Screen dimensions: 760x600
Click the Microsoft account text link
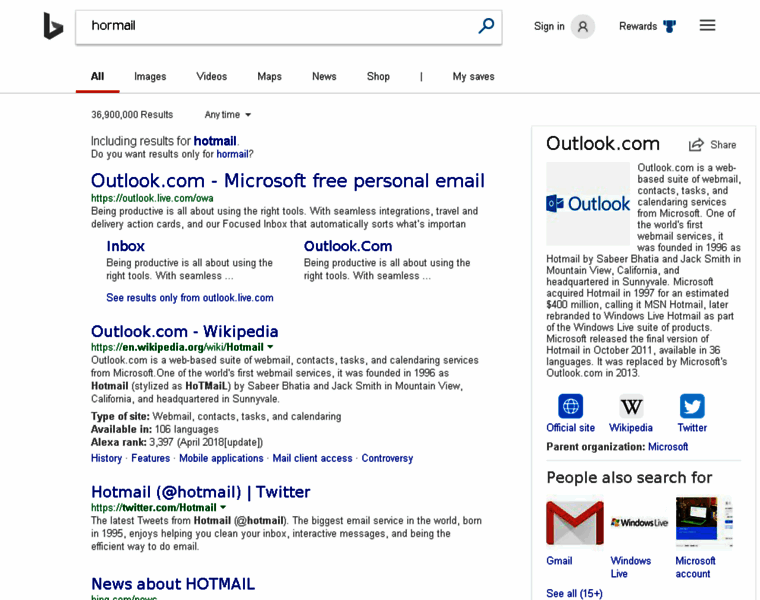[x=695, y=567]
